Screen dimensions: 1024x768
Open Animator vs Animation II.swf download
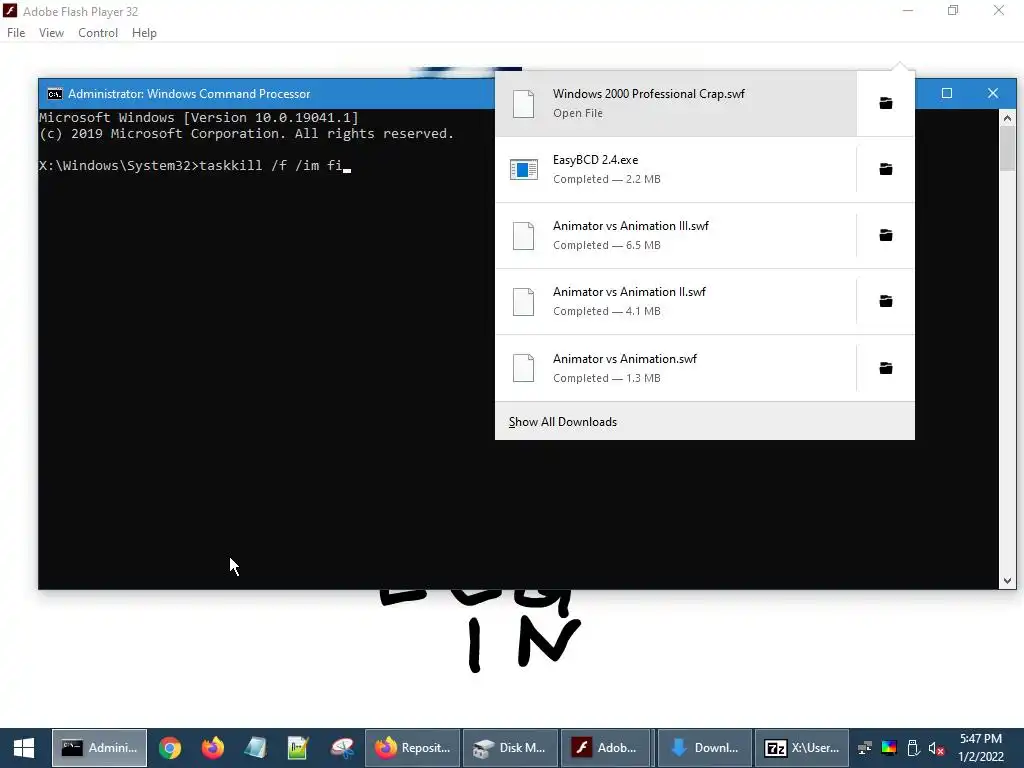pyautogui.click(x=675, y=301)
